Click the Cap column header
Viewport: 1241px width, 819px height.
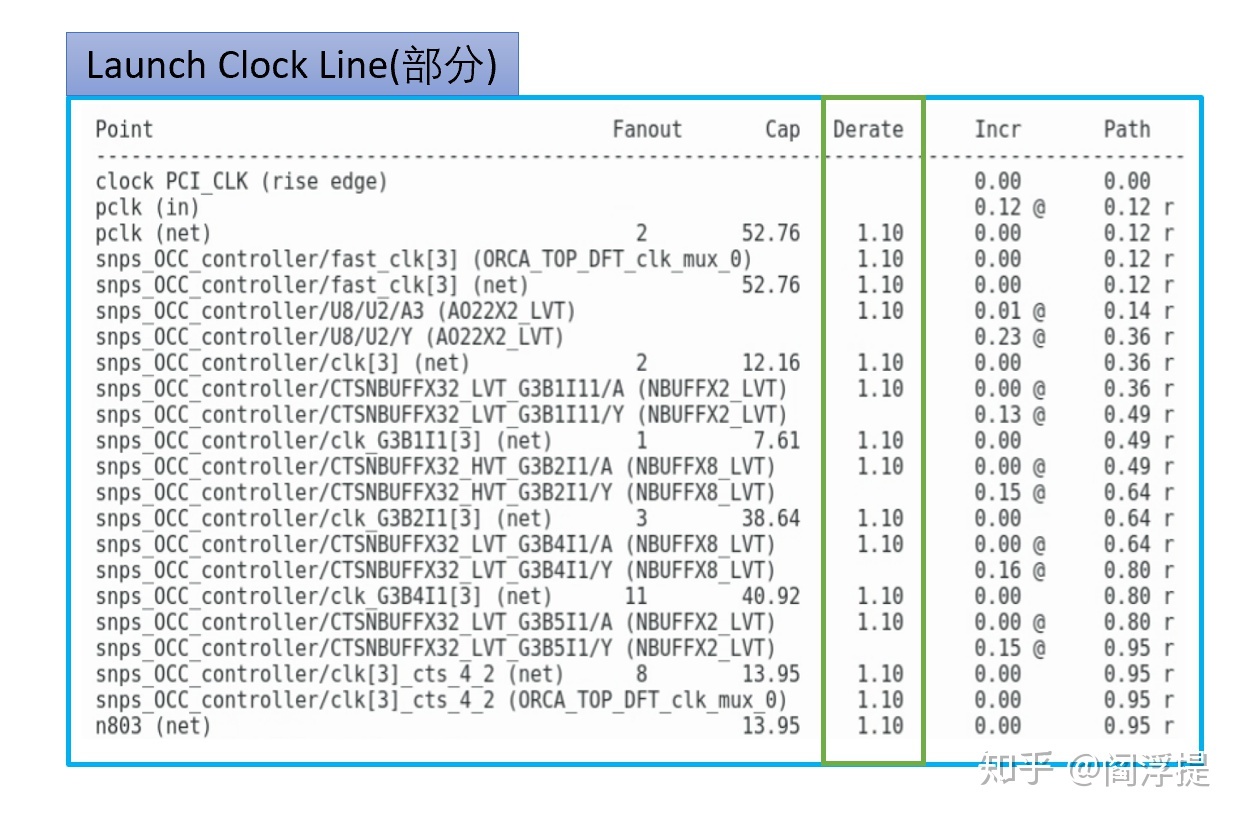click(x=782, y=129)
